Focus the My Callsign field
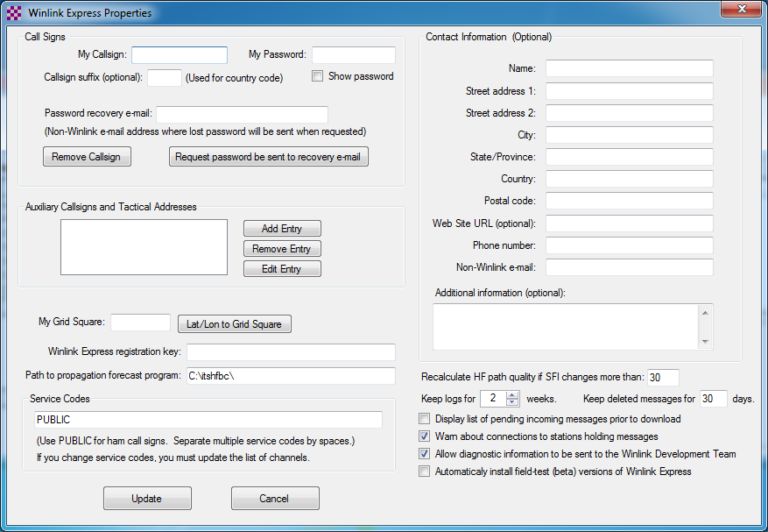This screenshot has width=768, height=532. click(179, 55)
